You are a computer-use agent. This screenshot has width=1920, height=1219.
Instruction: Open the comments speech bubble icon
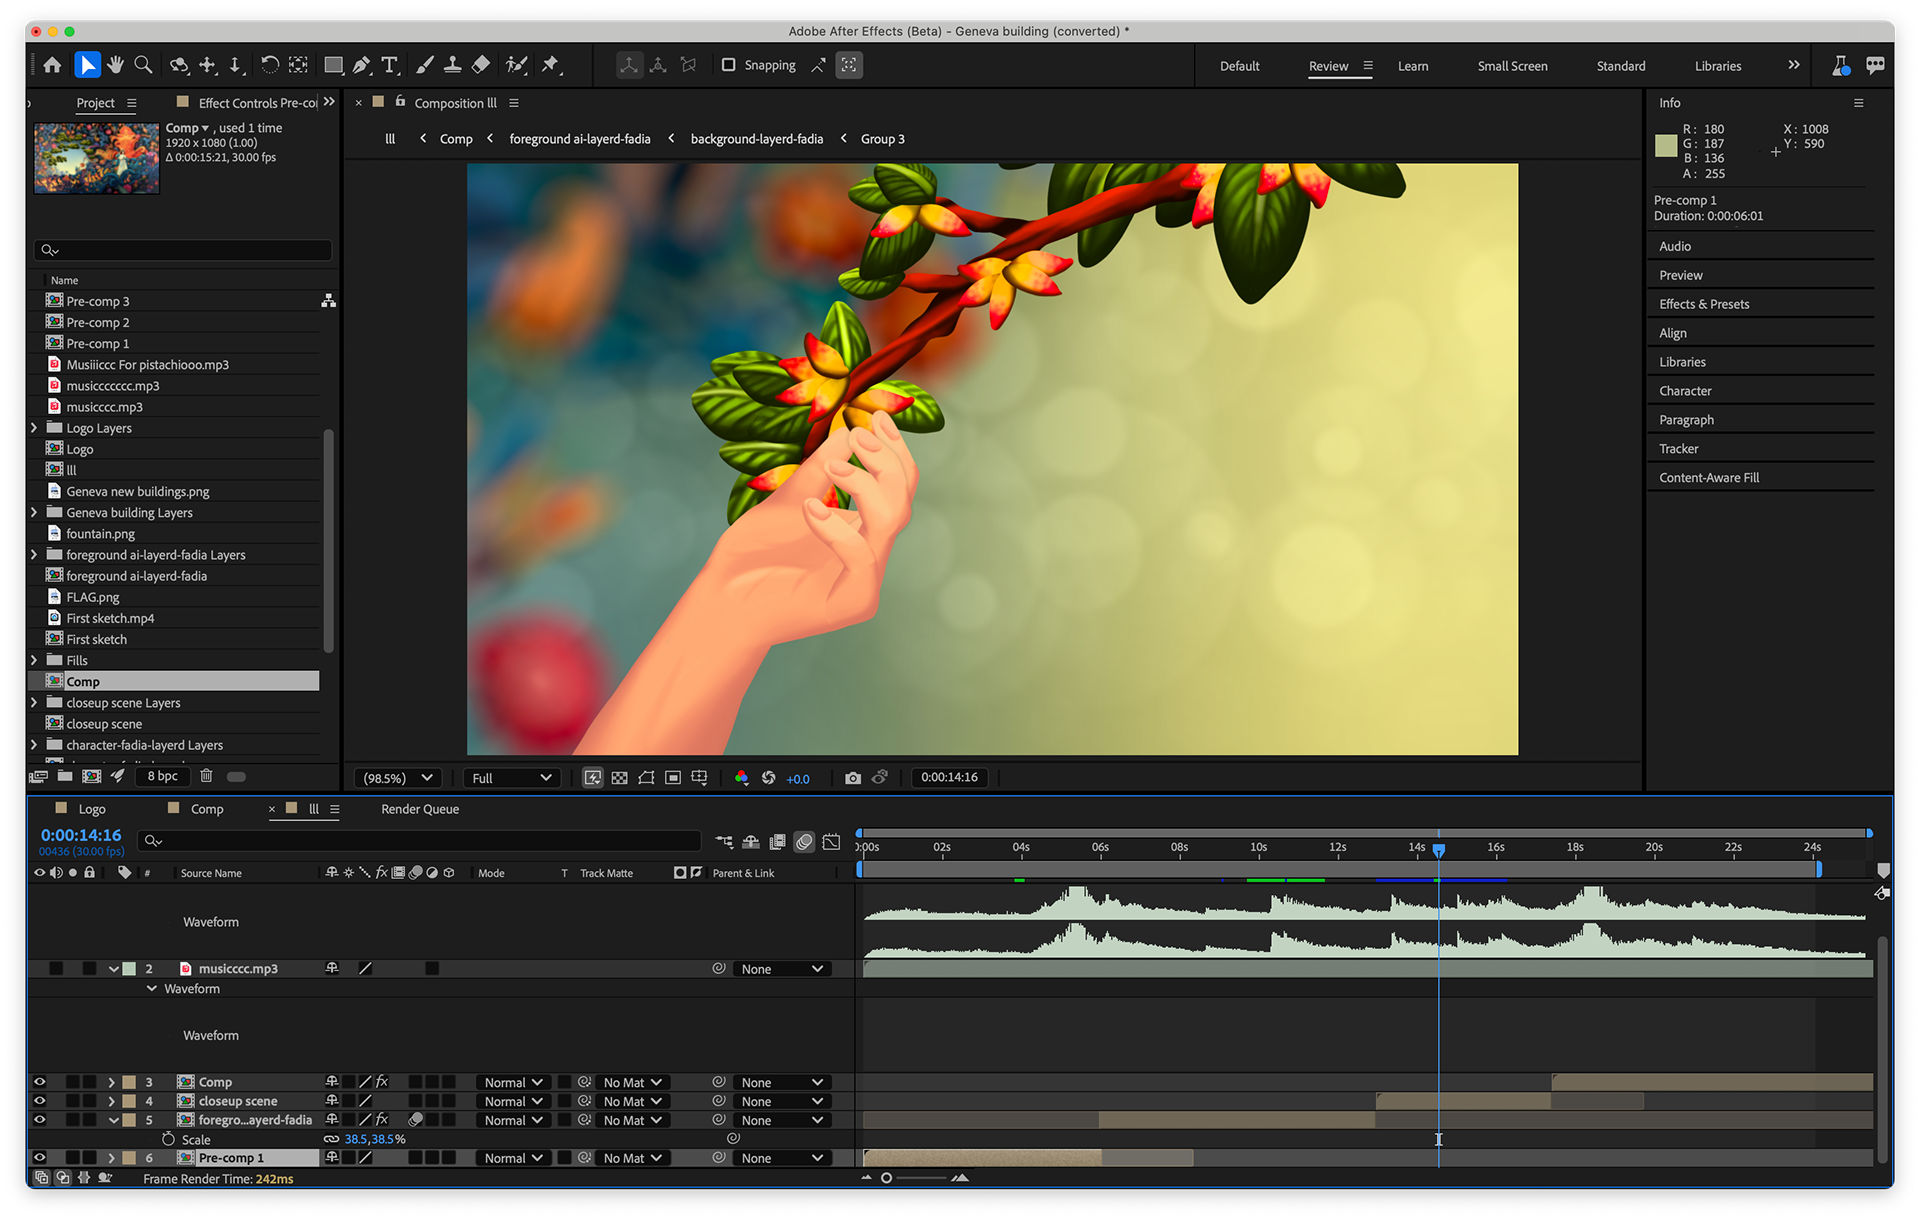[x=1875, y=65]
